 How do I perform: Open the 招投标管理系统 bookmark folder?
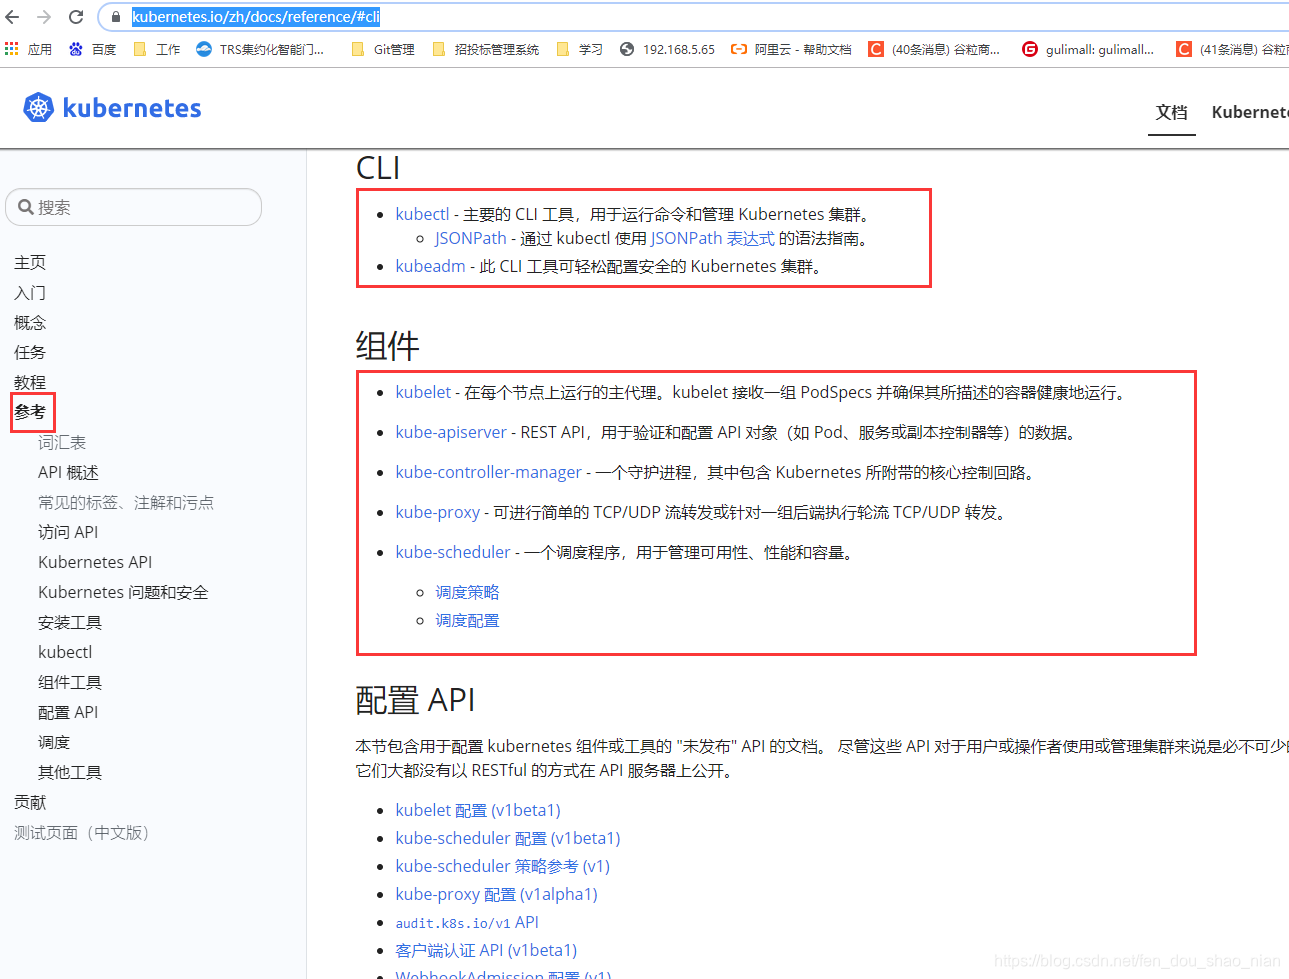[486, 49]
